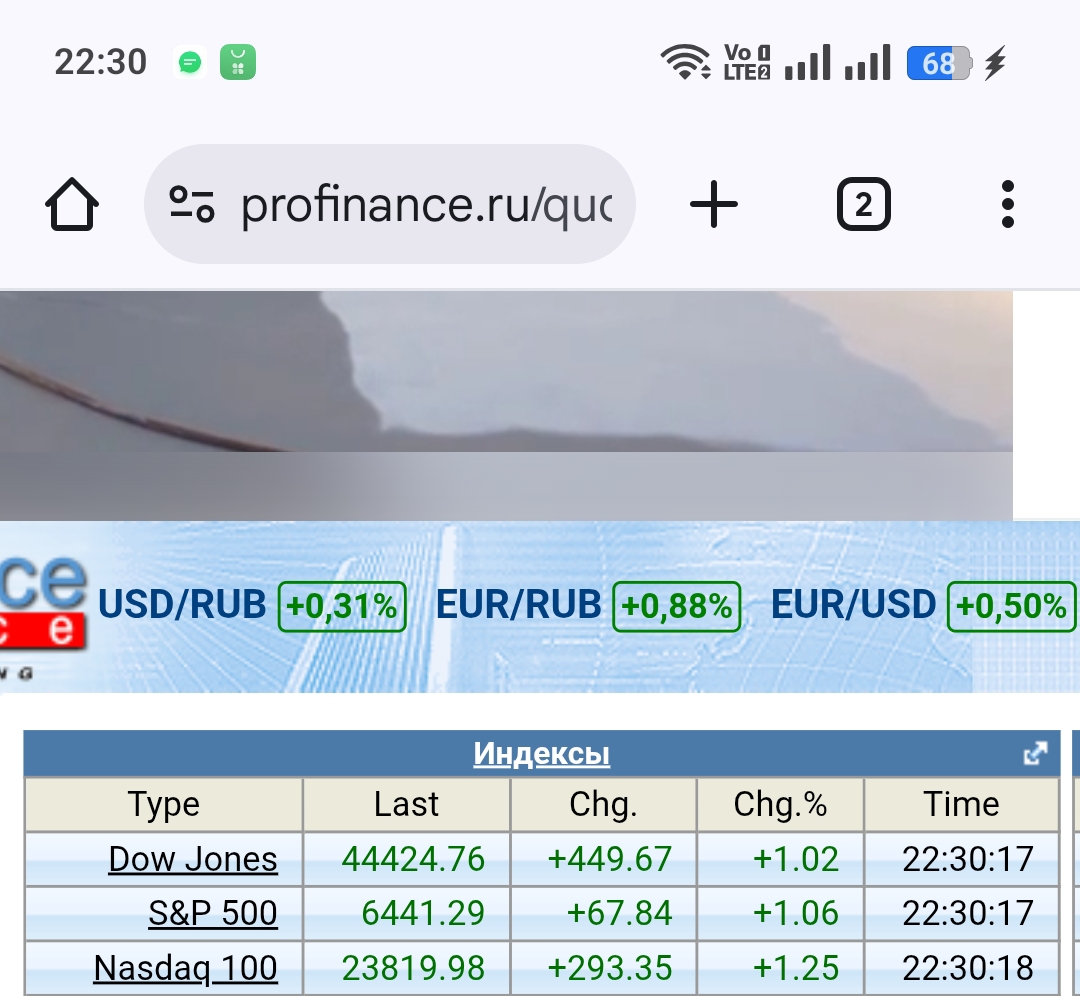Open the Индексы header link
Viewport: 1080px width, 996px height.
tap(541, 754)
